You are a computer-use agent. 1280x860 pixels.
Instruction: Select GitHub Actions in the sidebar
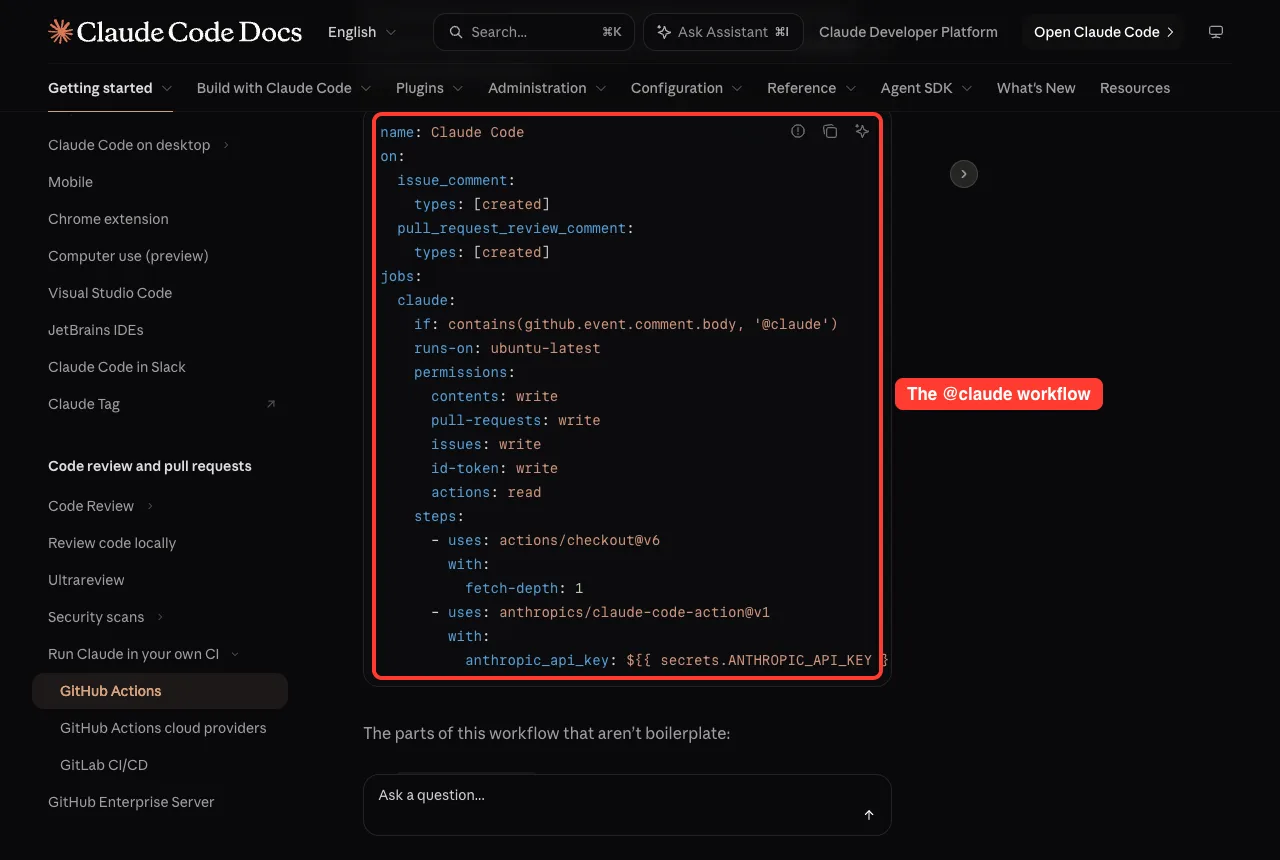160,691
